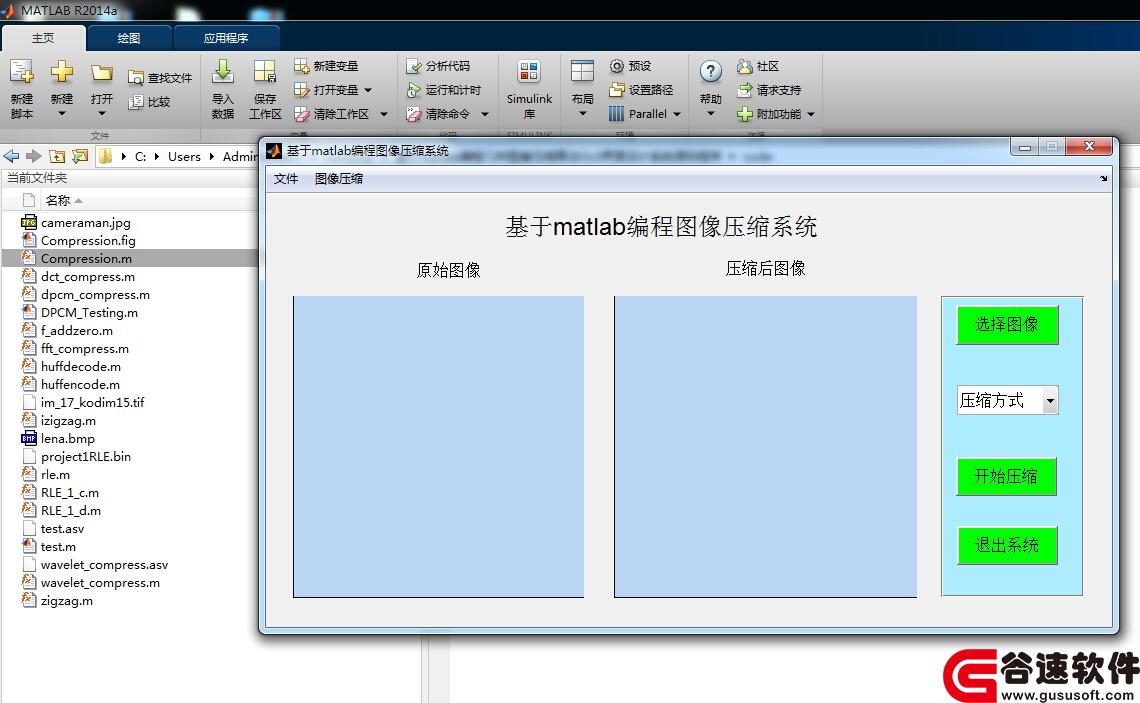Open the File (文件) menu in compression window
Image resolution: width=1140 pixels, height=703 pixels.
click(x=286, y=179)
